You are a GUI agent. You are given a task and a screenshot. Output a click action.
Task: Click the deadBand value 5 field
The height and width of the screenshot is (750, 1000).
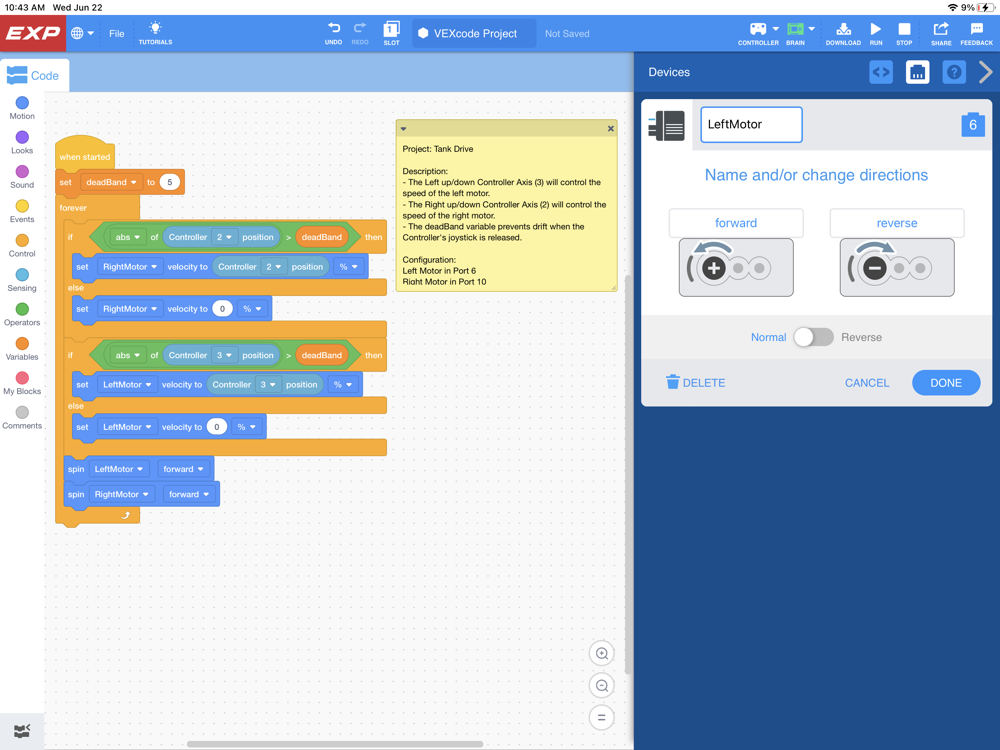170,182
